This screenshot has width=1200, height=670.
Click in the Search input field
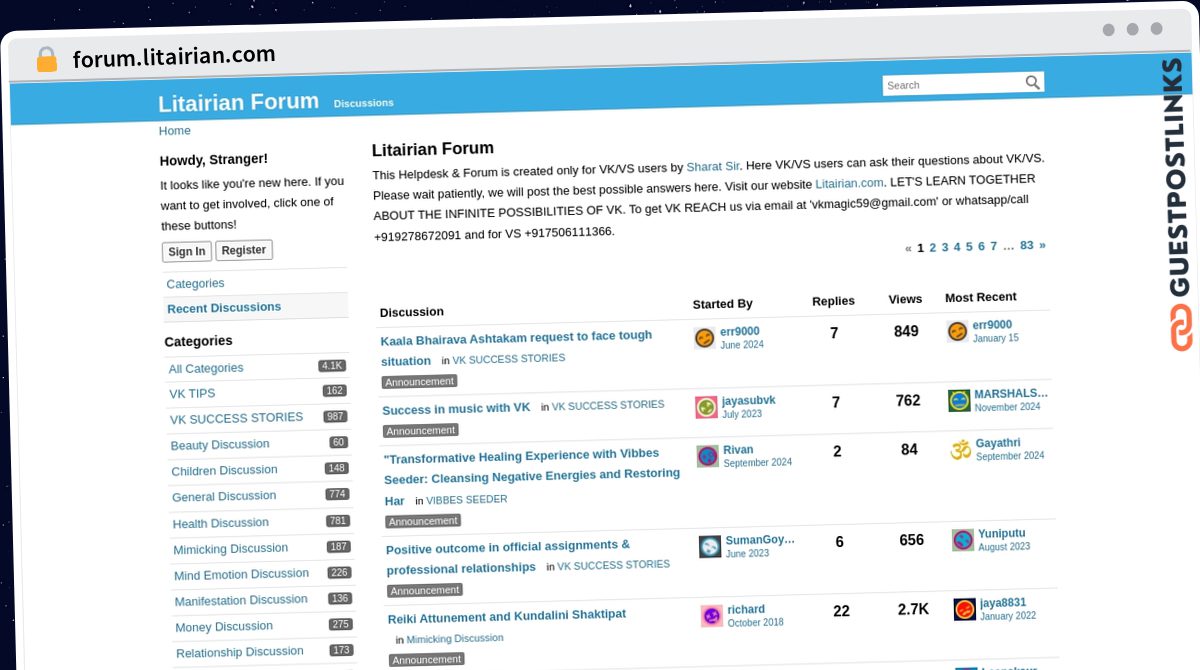point(953,85)
